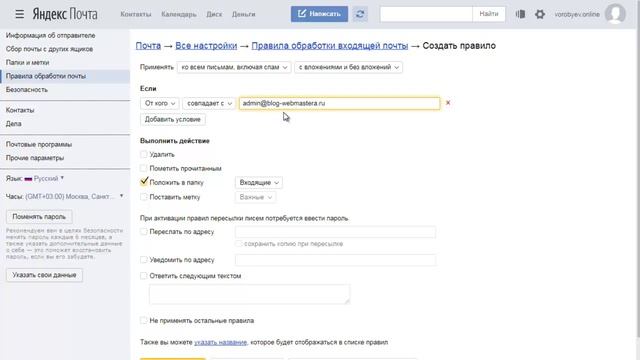640x360 pixels.
Task: Open the user avatar profile picture
Action: pyautogui.click(x=615, y=14)
